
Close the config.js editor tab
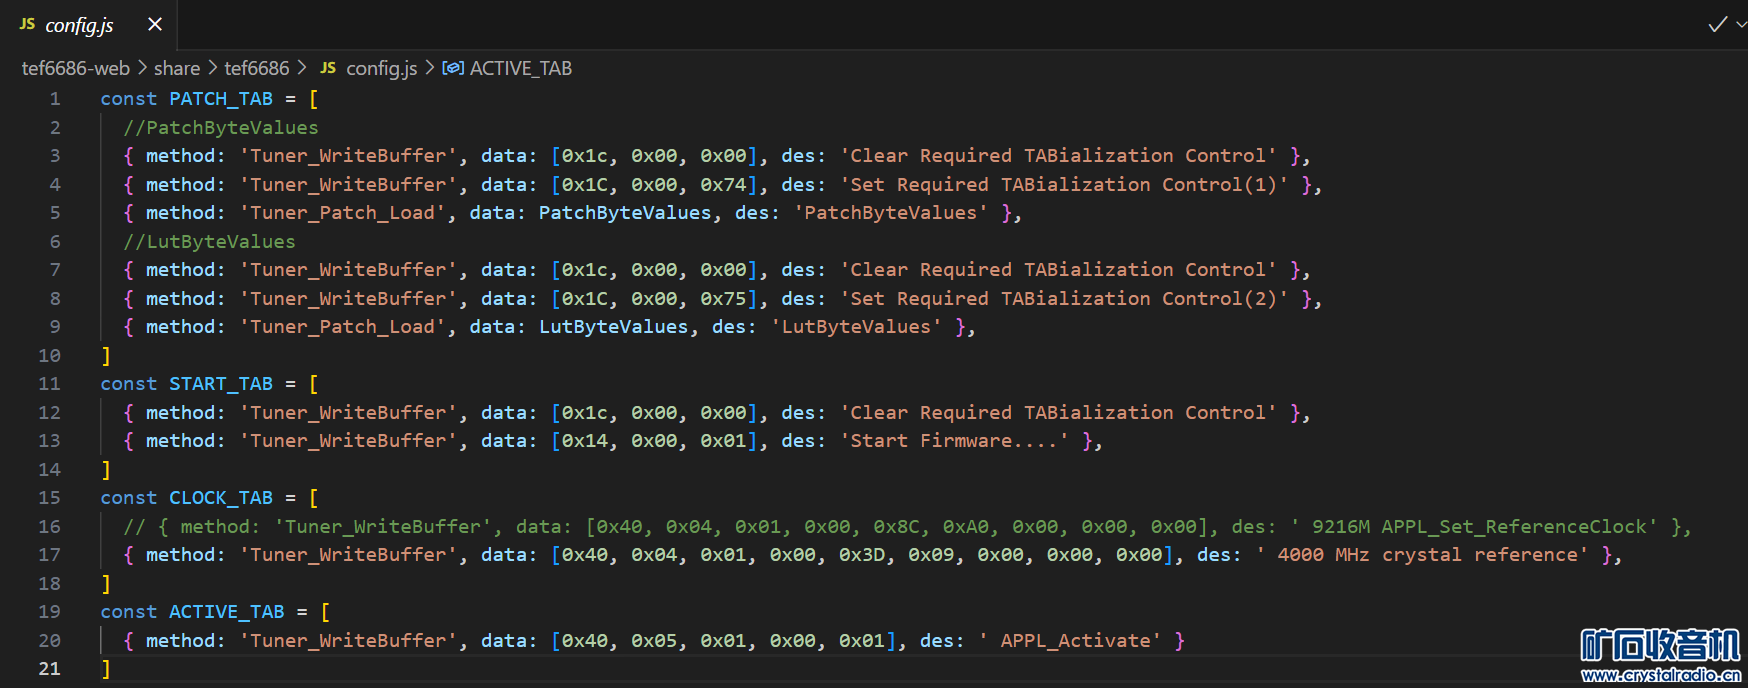[155, 24]
